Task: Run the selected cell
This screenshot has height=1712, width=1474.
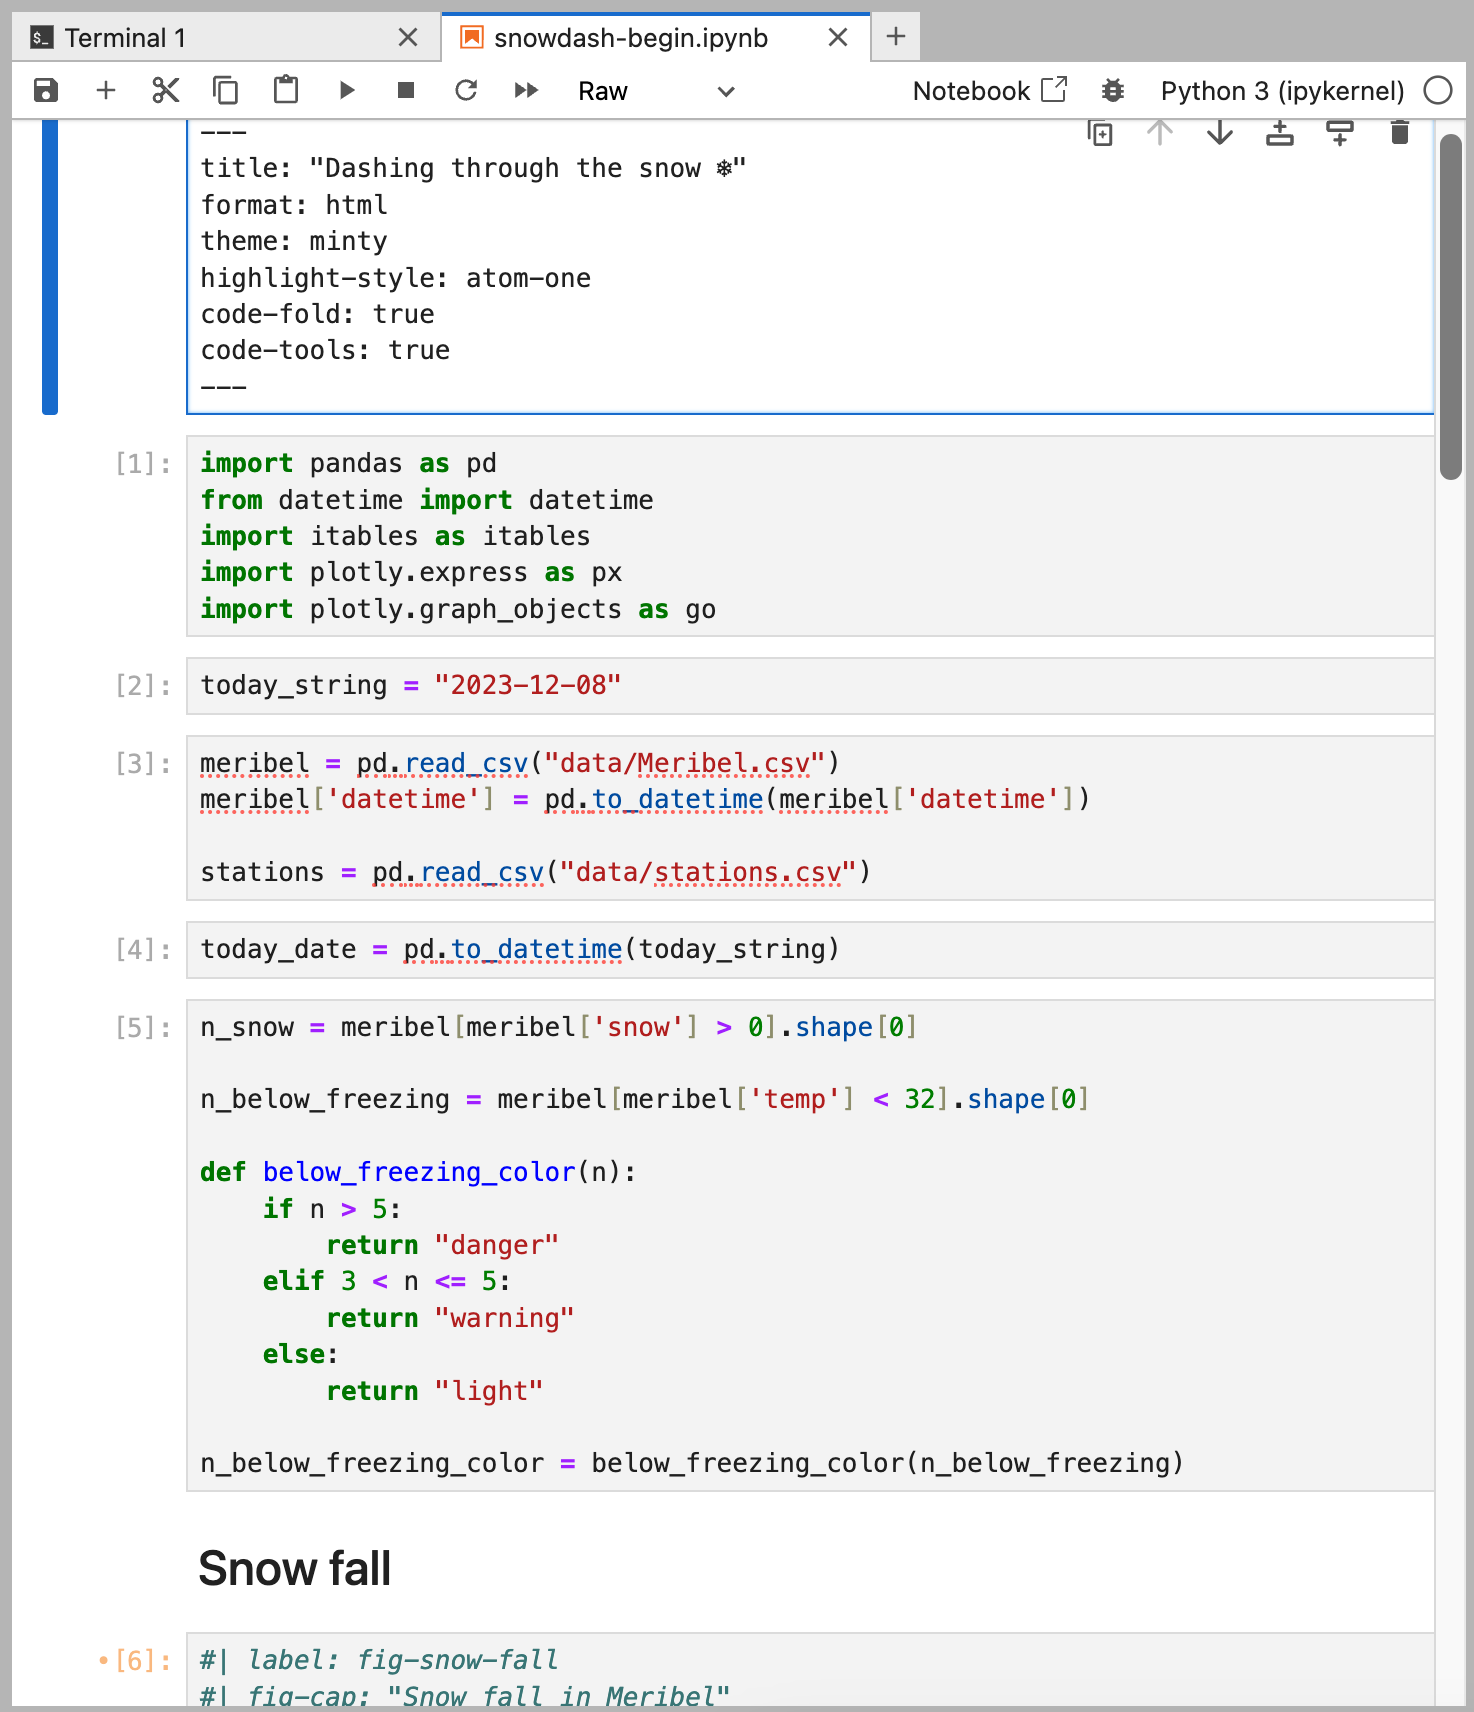Action: (347, 91)
